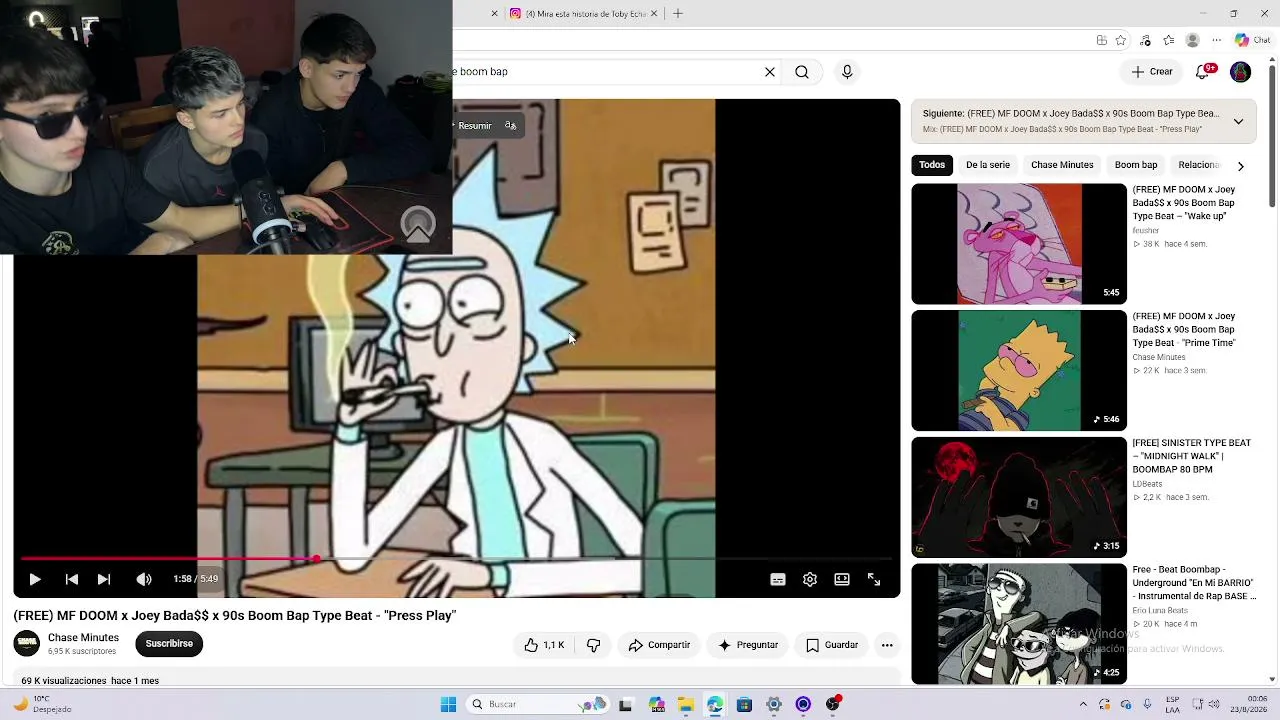This screenshot has width=1280, height=720.
Task: Subscribe to Chase Minutes with Suscribirse
Action: 169,644
